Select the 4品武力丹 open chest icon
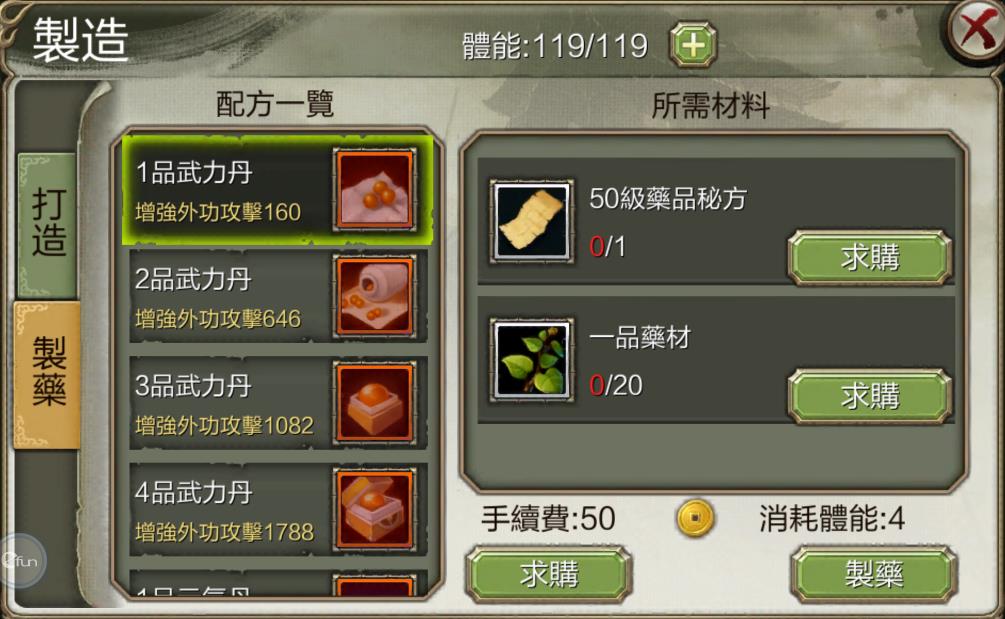 (x=375, y=509)
